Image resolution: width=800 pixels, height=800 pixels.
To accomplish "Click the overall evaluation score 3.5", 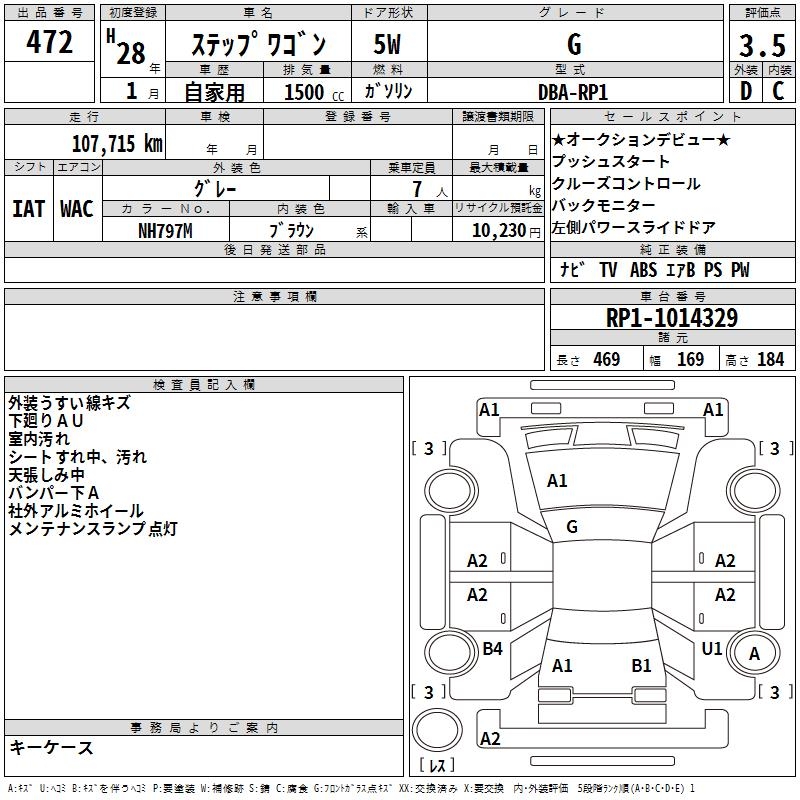I will (760, 46).
